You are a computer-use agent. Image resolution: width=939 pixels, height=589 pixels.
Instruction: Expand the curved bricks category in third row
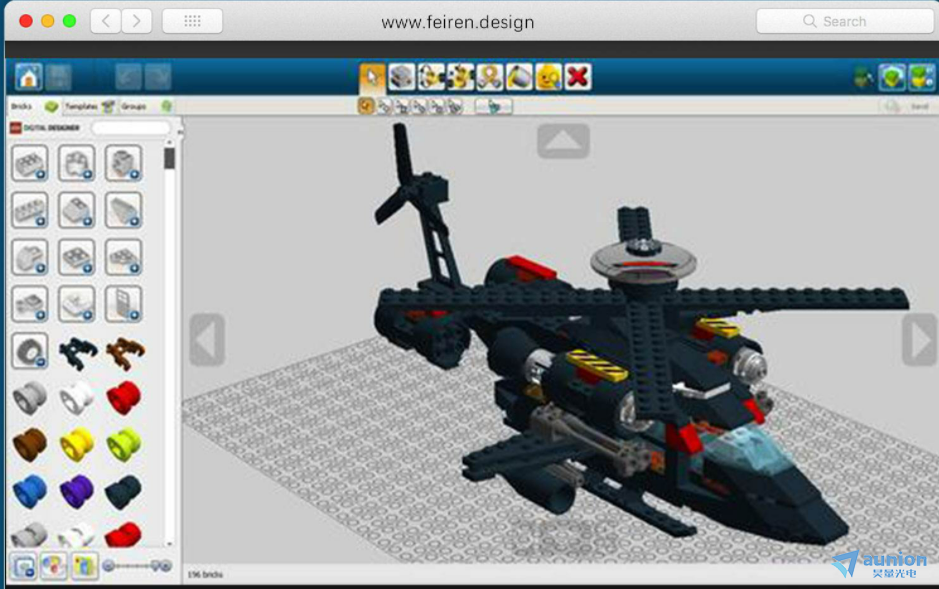(x=29, y=257)
